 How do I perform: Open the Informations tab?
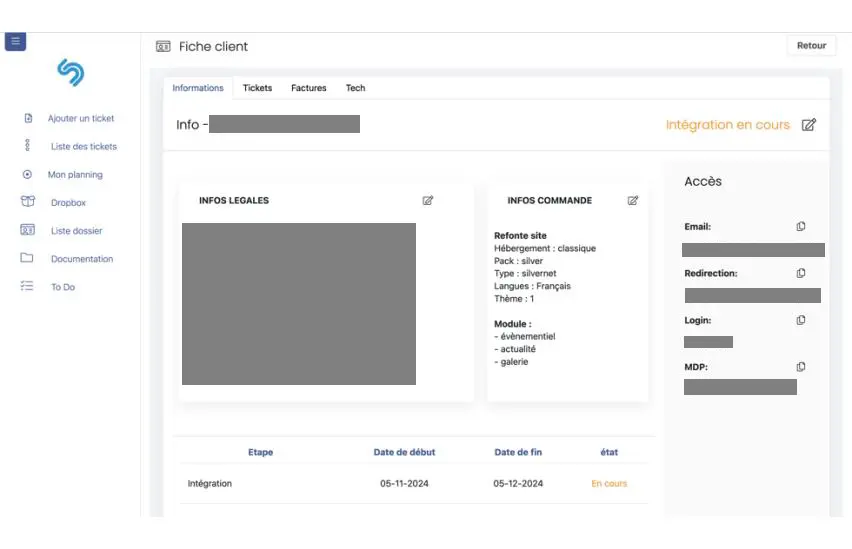point(198,88)
